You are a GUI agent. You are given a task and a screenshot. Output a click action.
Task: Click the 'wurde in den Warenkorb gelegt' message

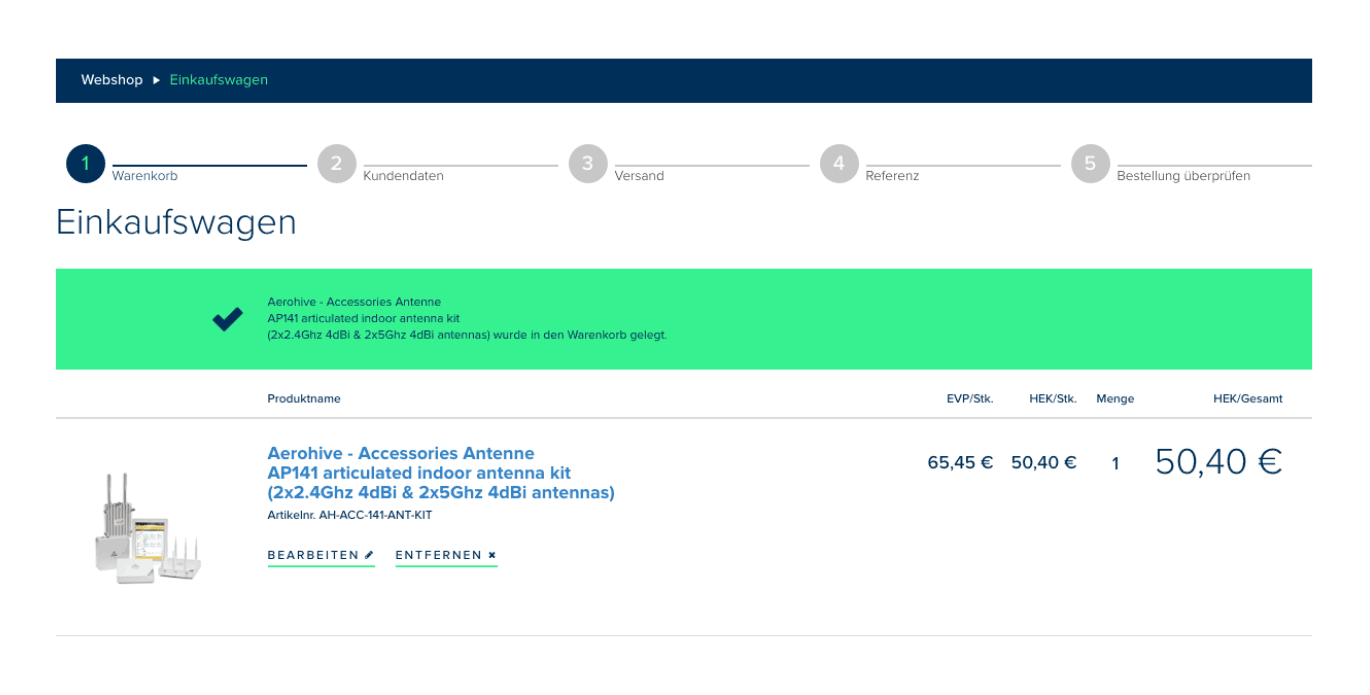580,336
